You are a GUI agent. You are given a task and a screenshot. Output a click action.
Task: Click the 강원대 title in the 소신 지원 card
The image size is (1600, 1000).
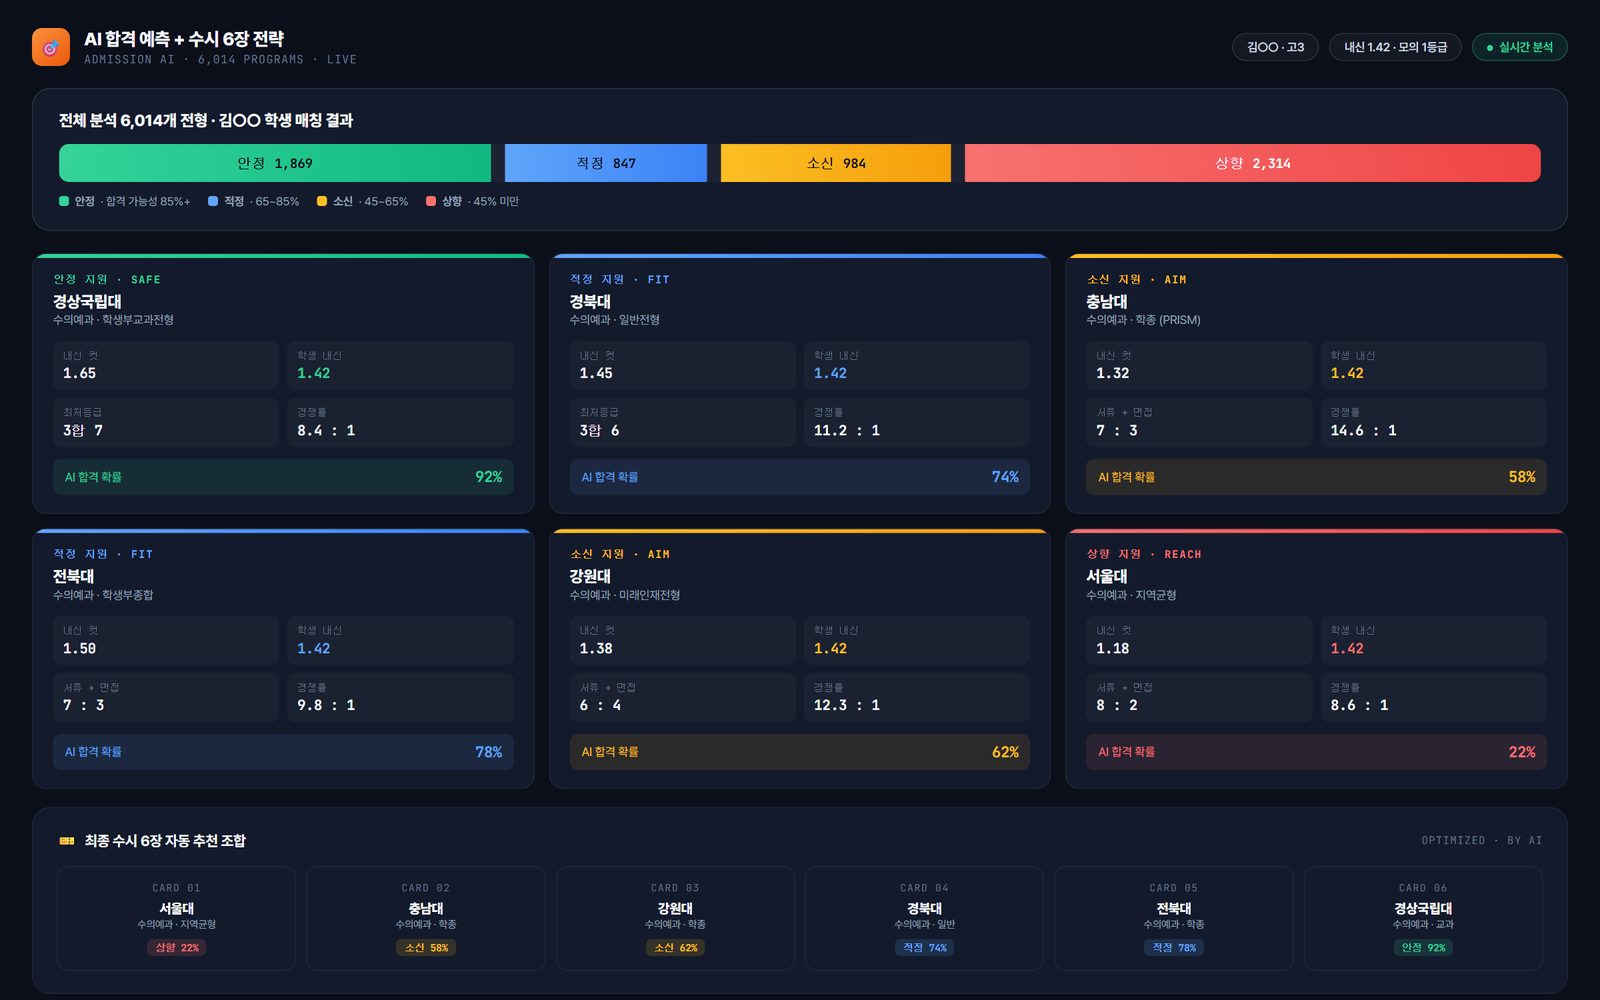(590, 576)
